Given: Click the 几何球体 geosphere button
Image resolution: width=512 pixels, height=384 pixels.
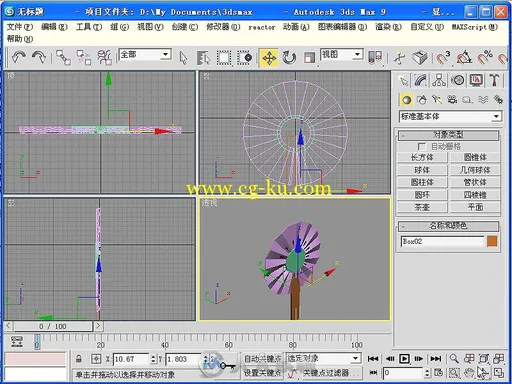Looking at the screenshot, I should coord(475,170).
